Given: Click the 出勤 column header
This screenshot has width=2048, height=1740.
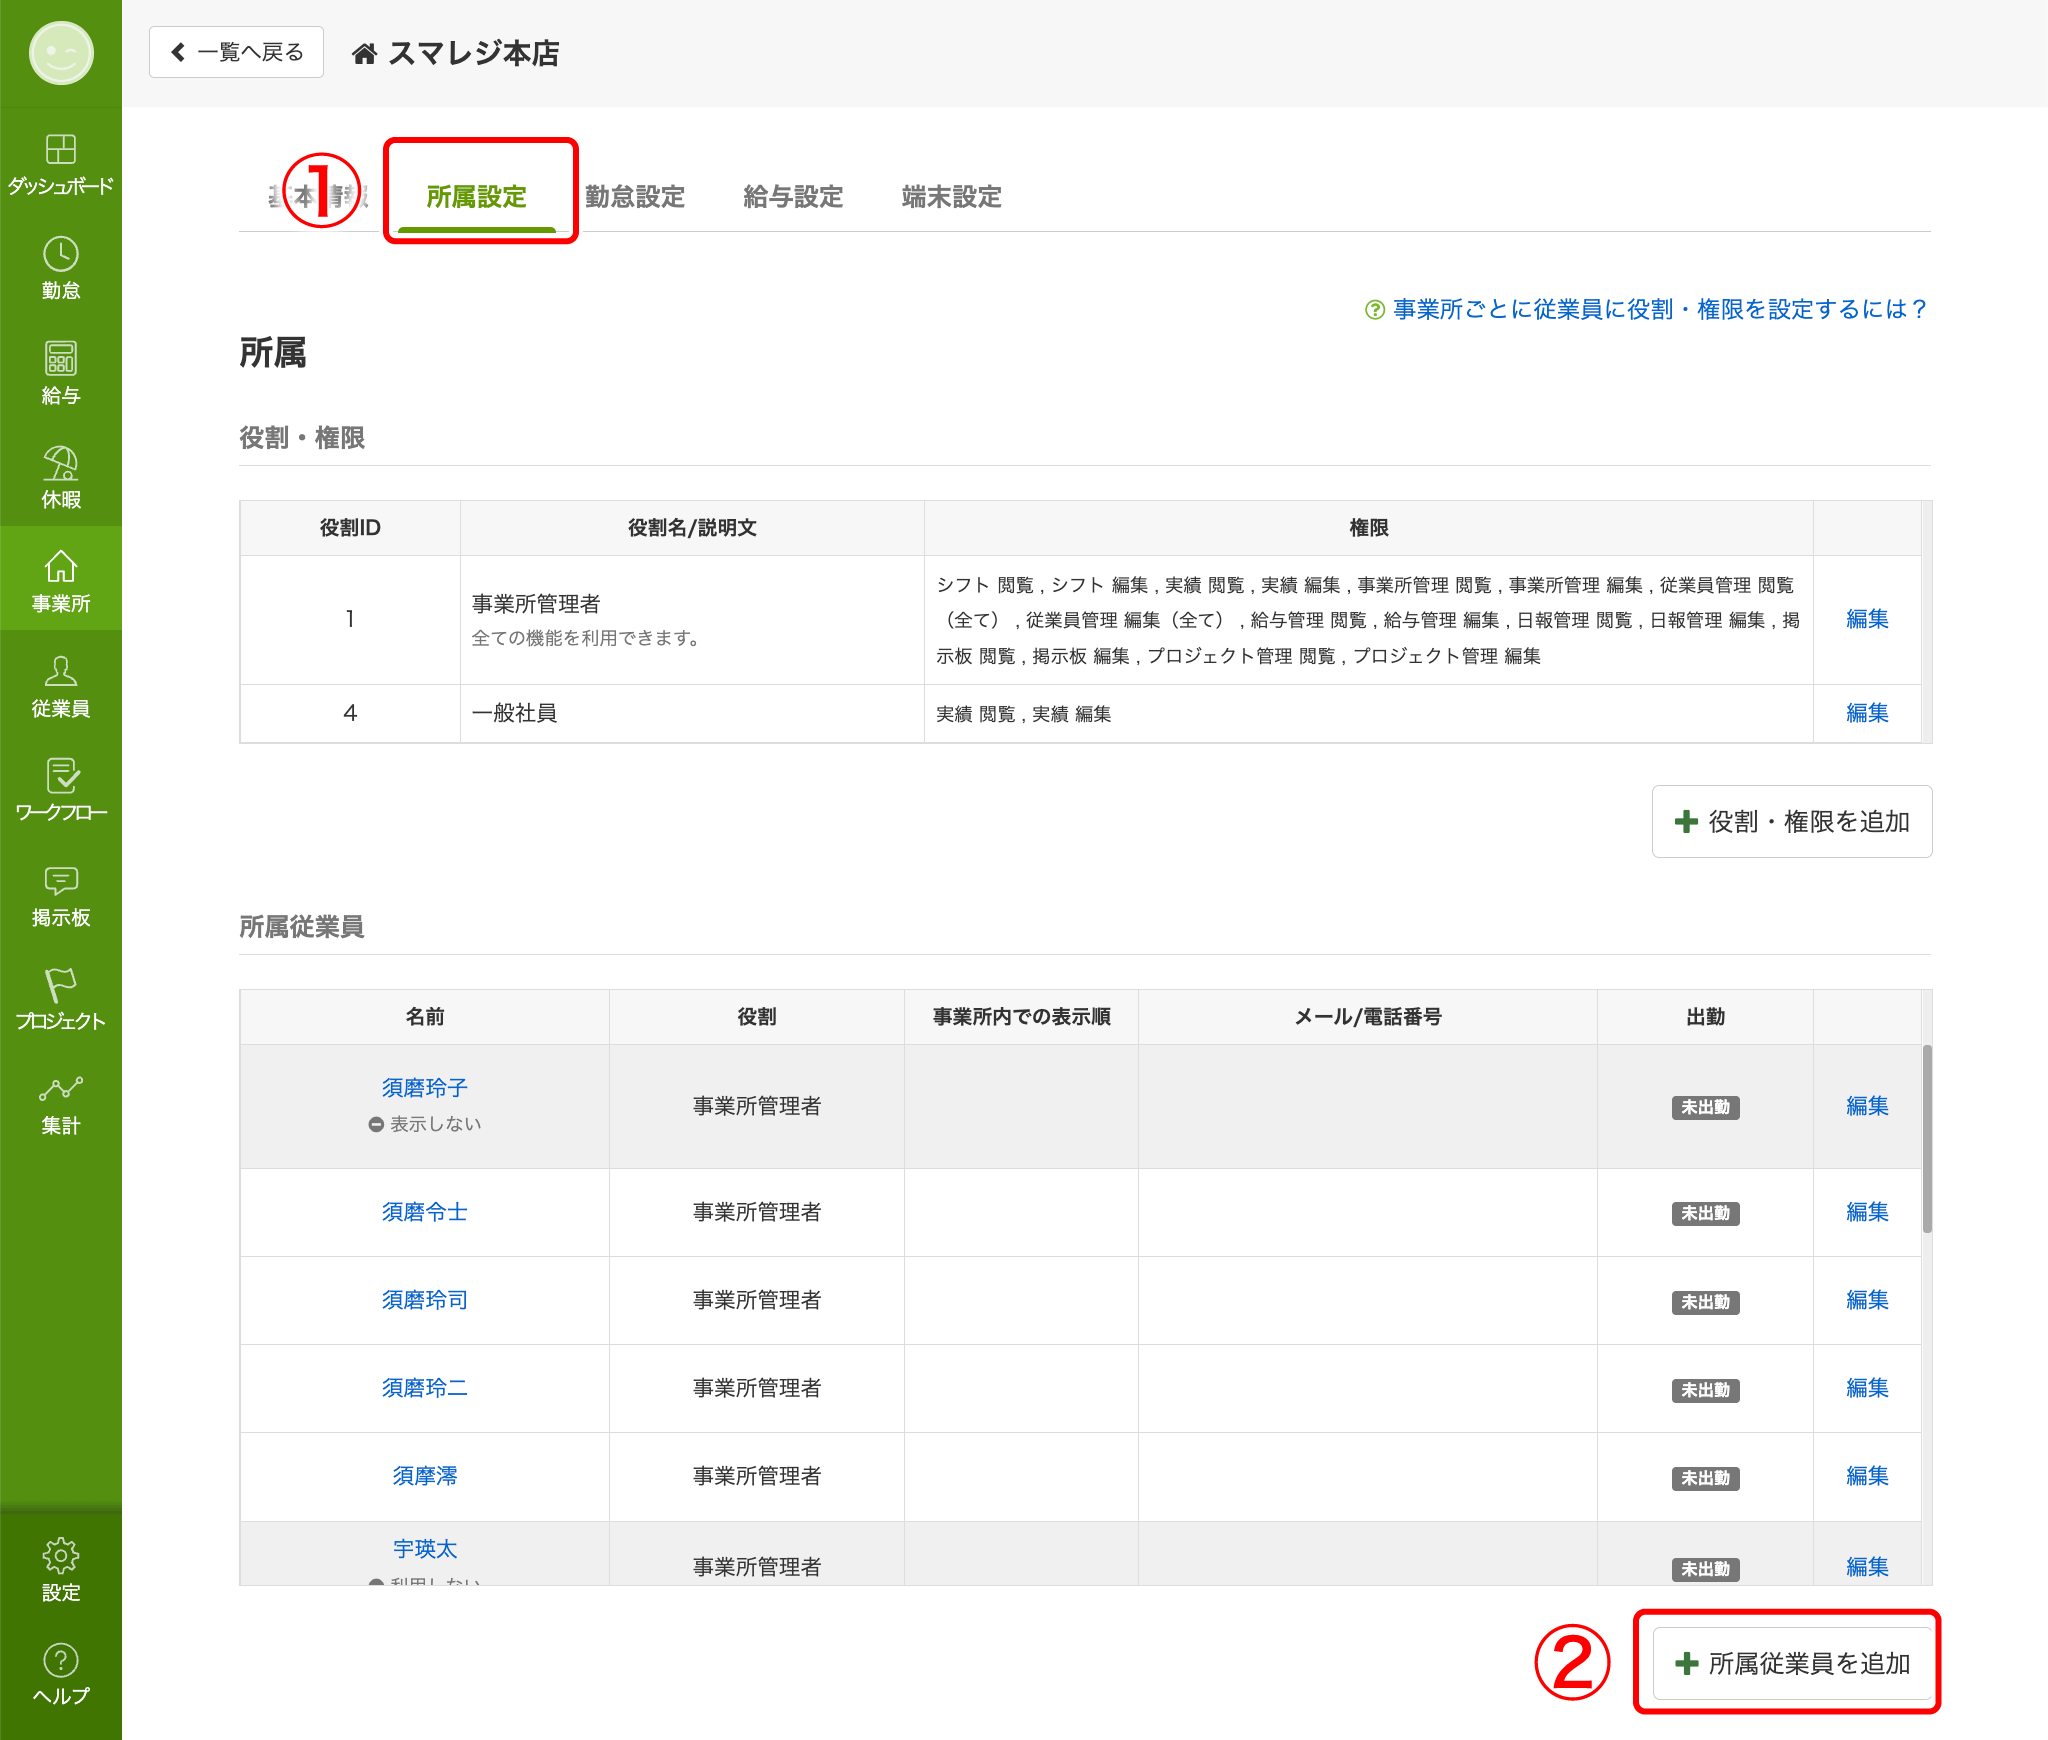Looking at the screenshot, I should 1705,1017.
